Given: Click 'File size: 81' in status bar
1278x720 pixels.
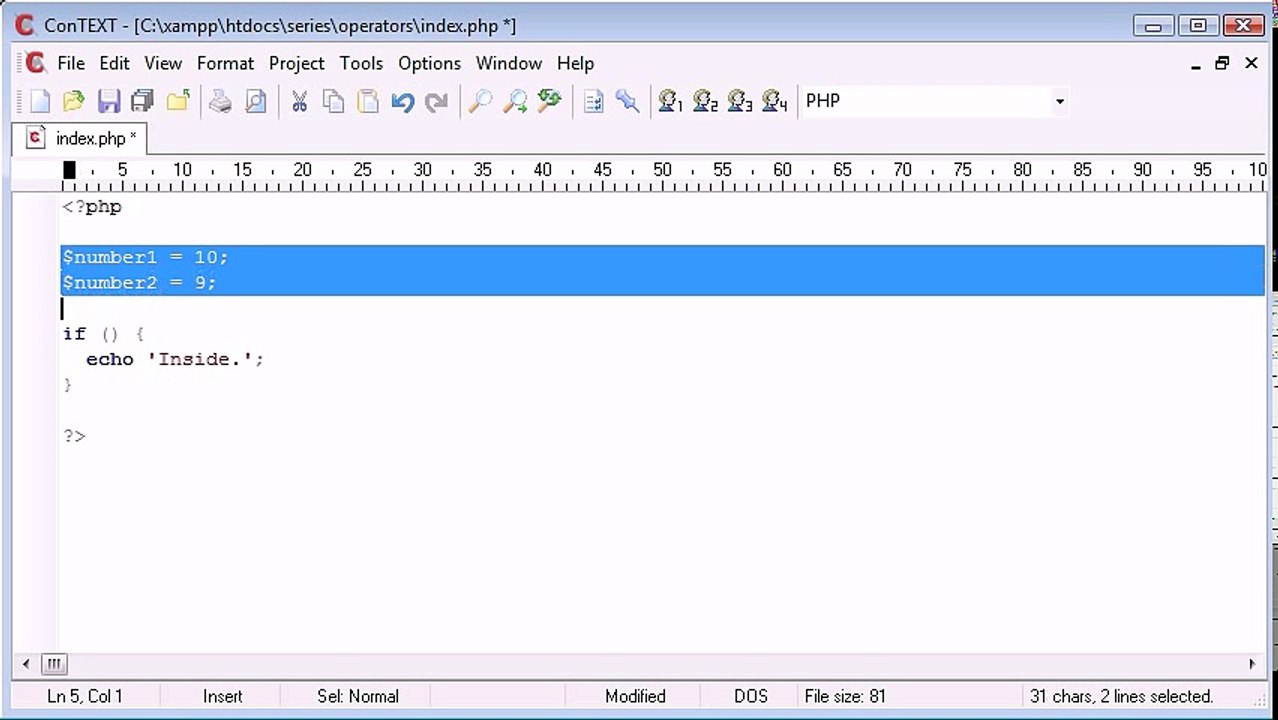Looking at the screenshot, I should [x=845, y=696].
